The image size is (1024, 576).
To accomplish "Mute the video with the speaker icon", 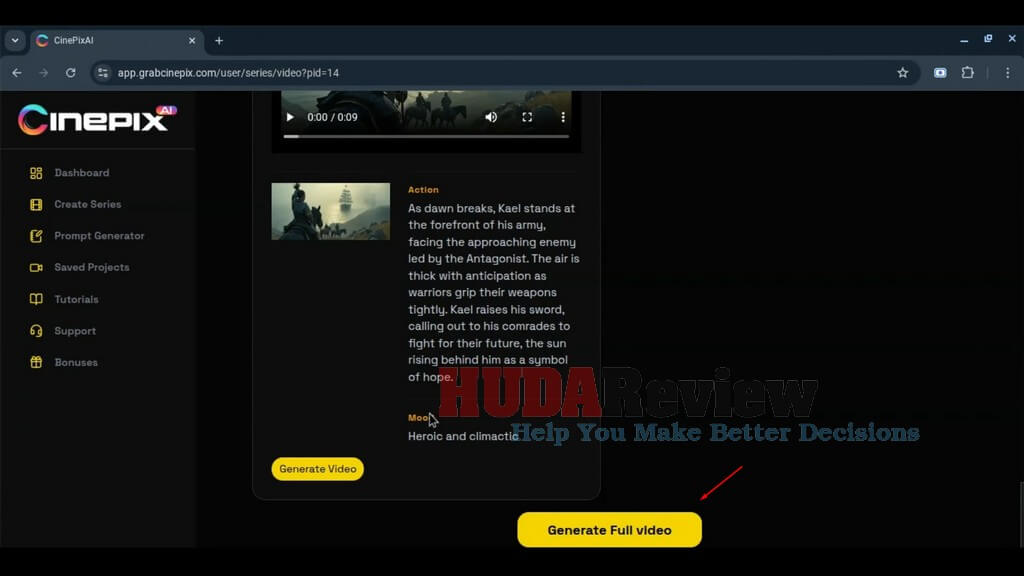I will click(x=491, y=118).
